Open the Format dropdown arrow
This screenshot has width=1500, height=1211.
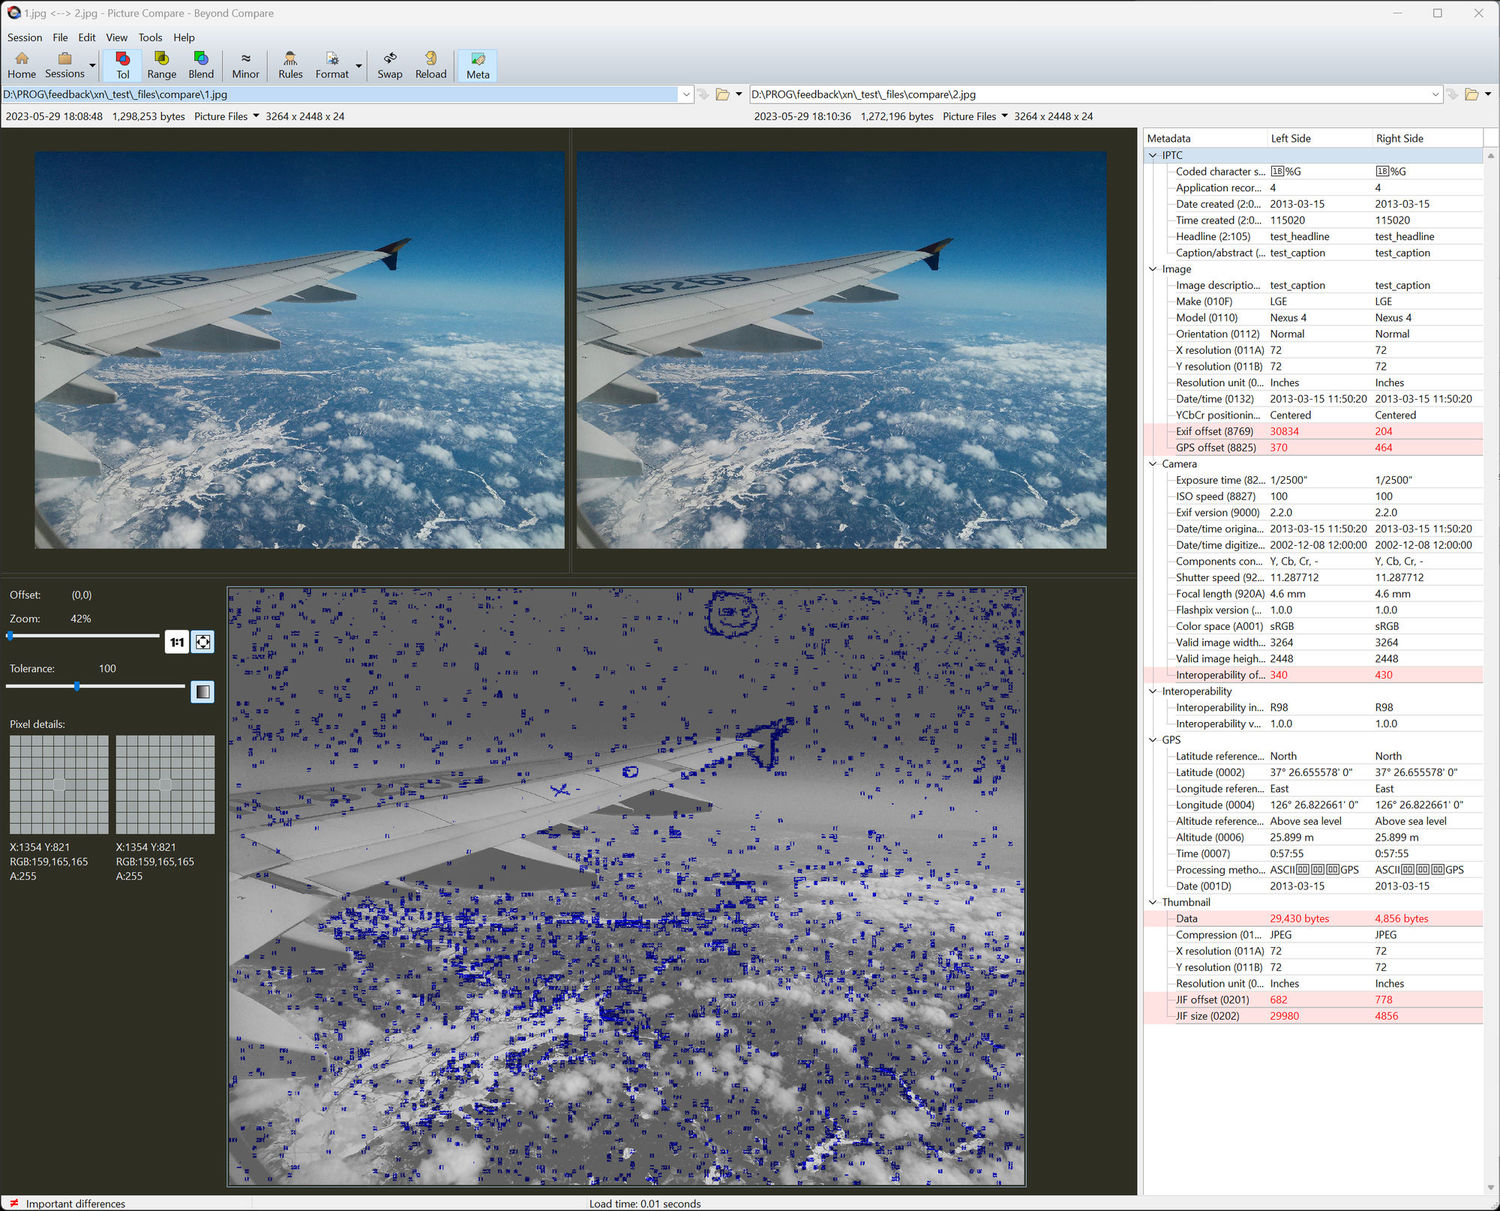359,67
